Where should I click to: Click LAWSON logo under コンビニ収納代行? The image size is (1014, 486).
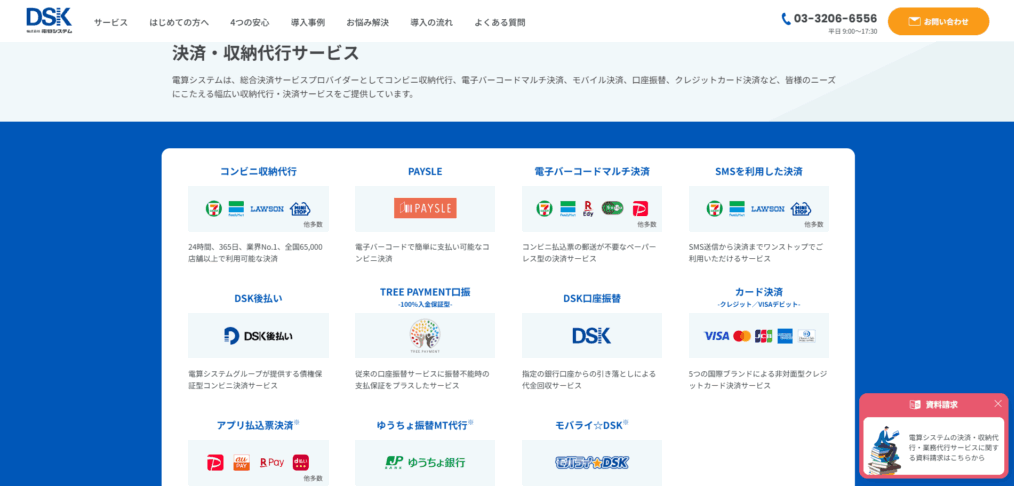pyautogui.click(x=266, y=209)
